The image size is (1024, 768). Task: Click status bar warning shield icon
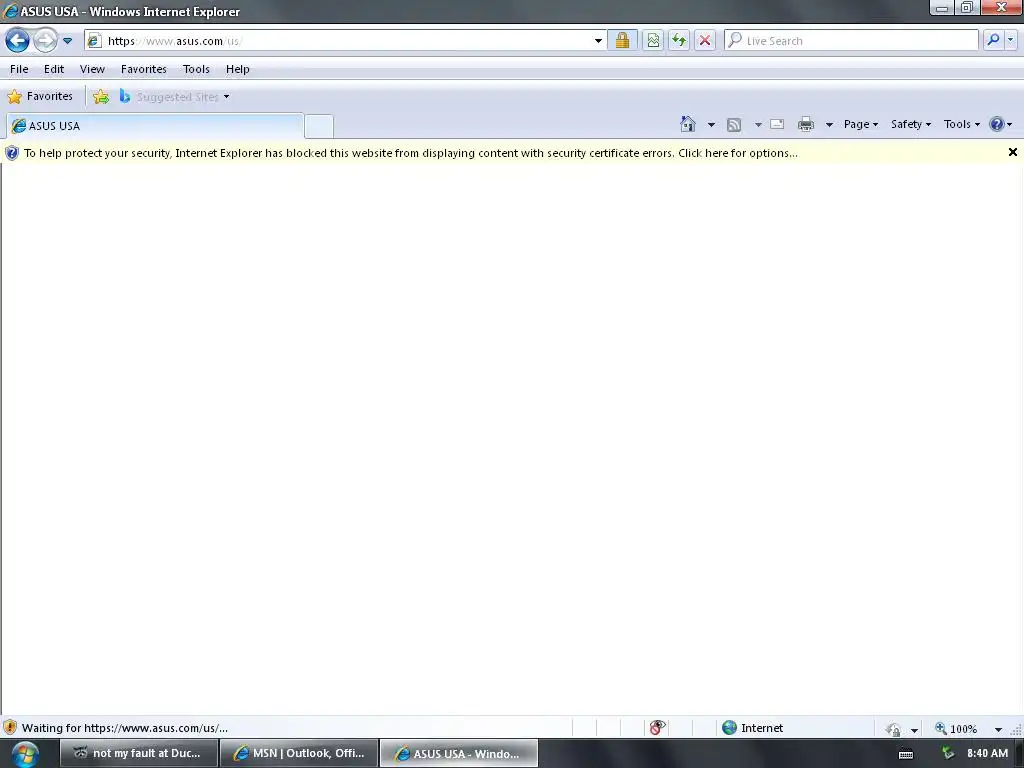point(10,728)
